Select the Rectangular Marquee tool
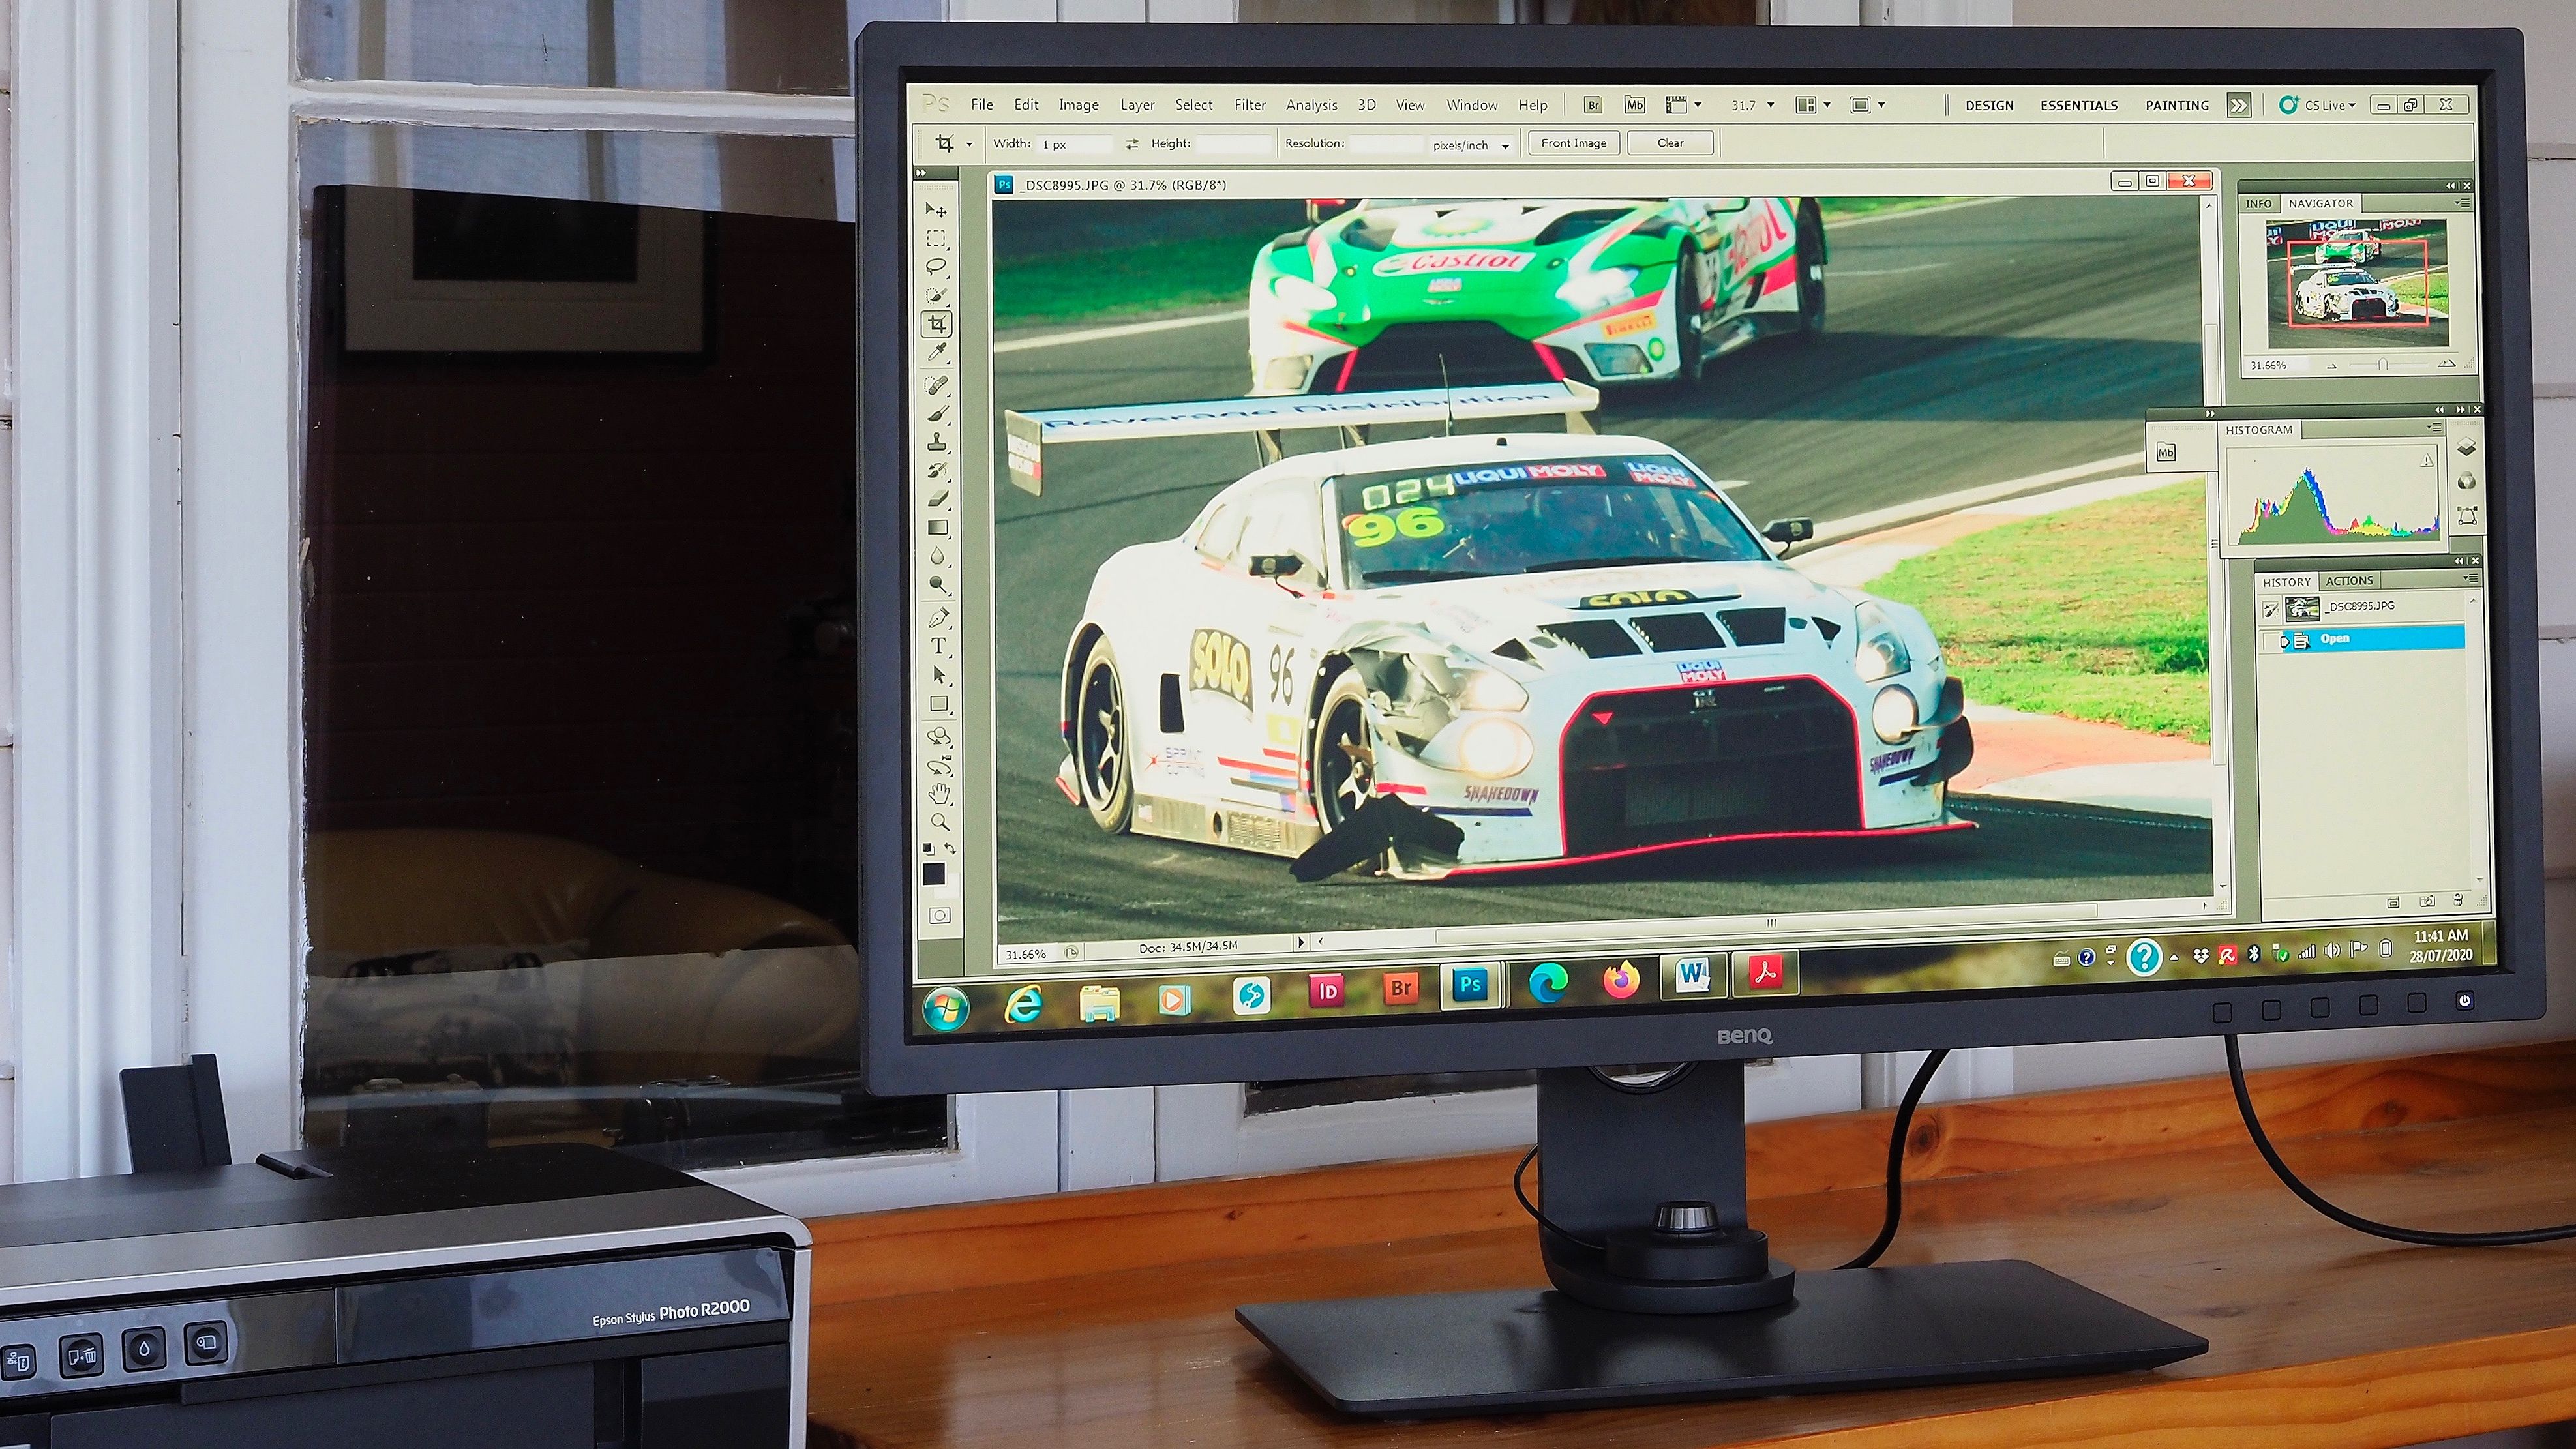 click(x=936, y=239)
